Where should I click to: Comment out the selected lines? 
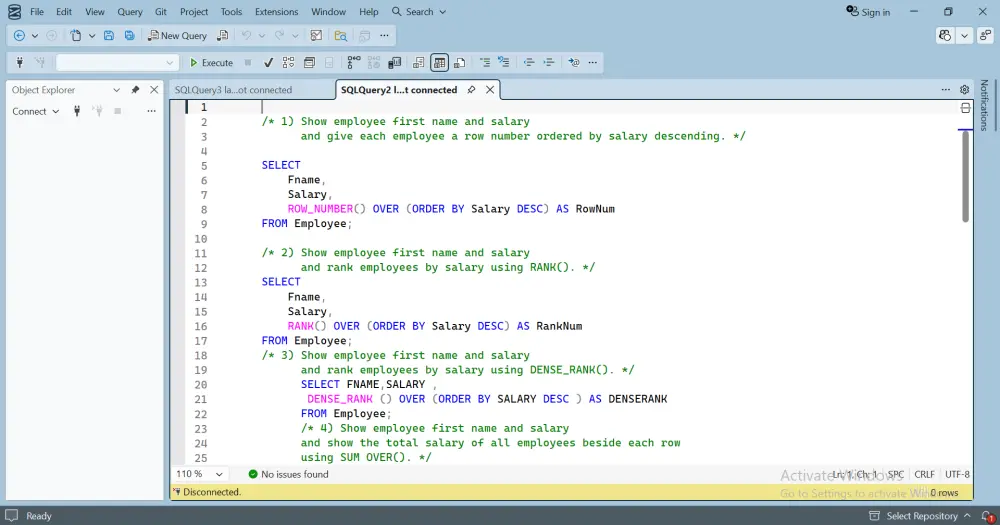tap(485, 63)
